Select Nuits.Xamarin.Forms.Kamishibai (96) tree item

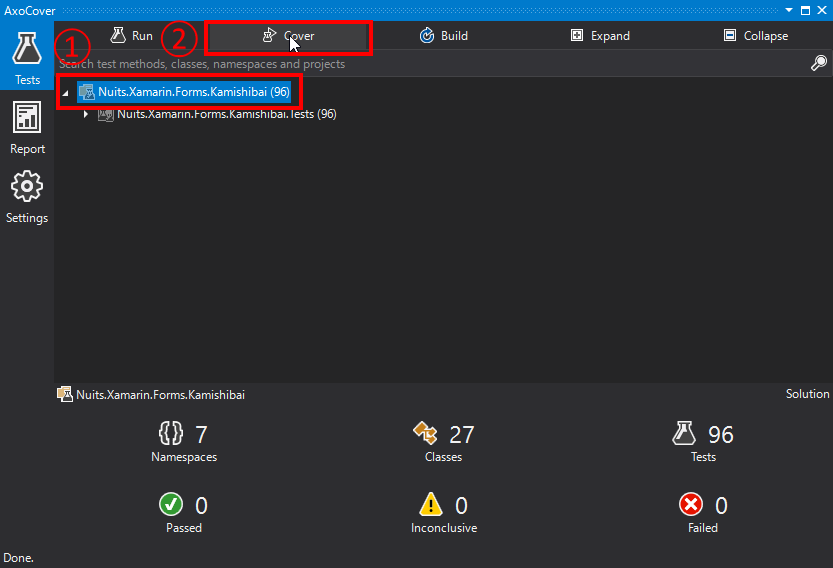click(184, 92)
